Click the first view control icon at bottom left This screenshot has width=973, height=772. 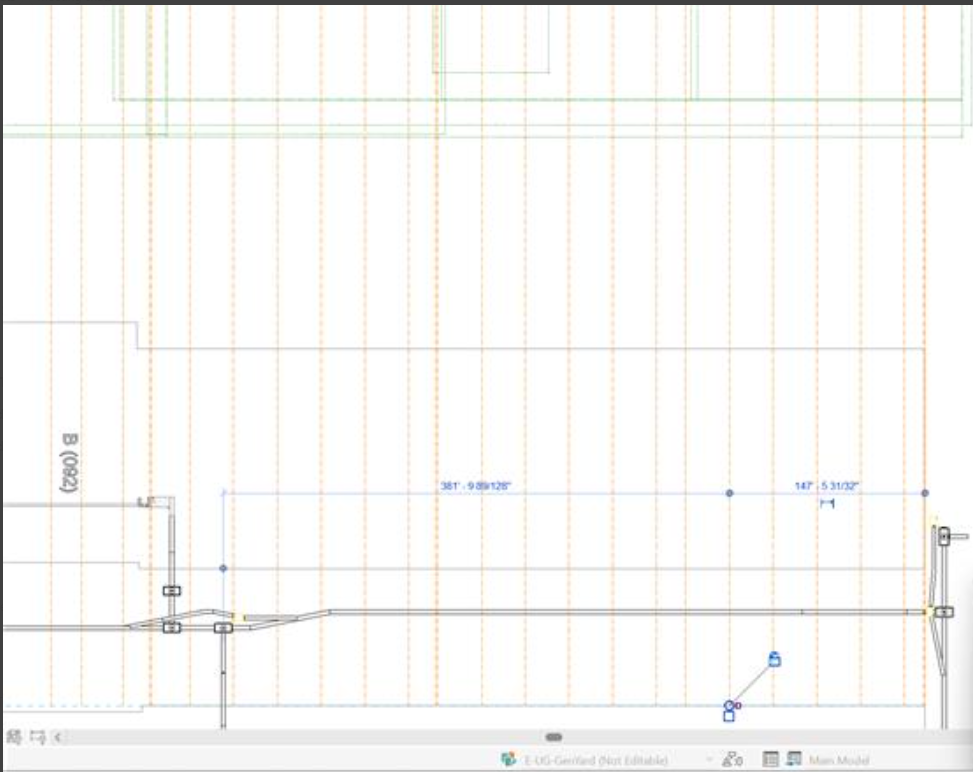[14, 737]
